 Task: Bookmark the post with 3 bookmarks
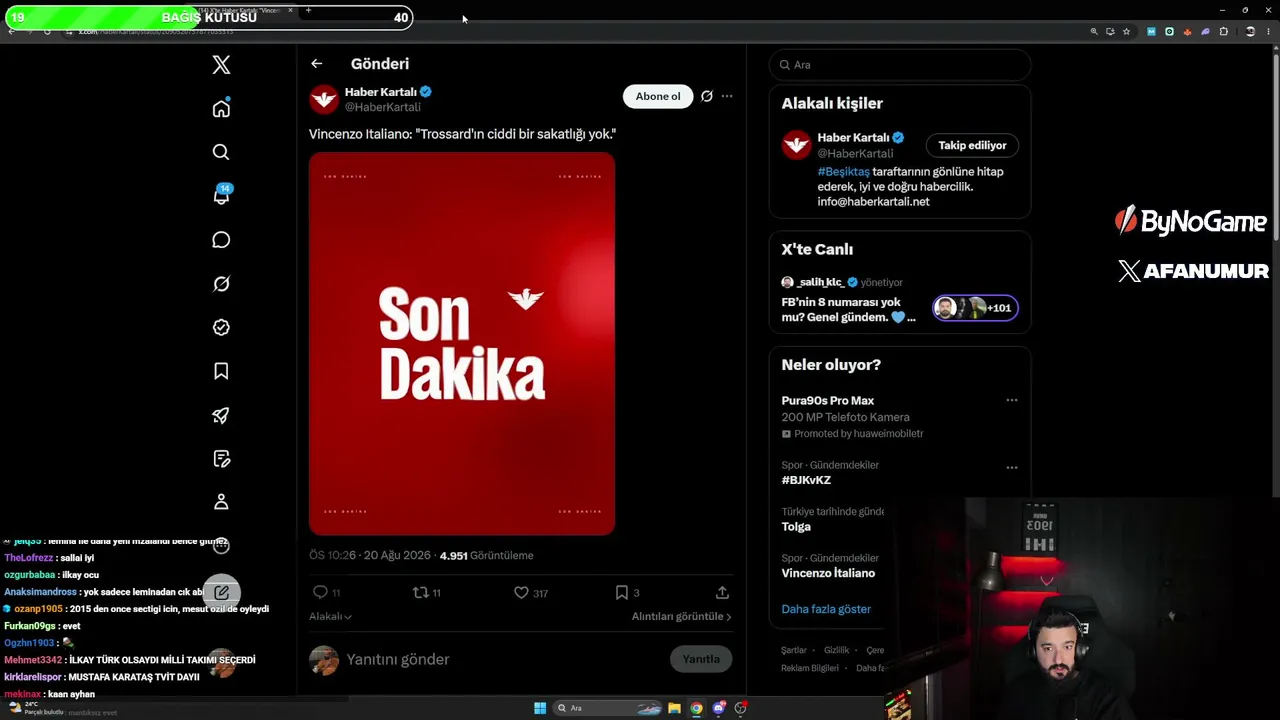point(621,592)
